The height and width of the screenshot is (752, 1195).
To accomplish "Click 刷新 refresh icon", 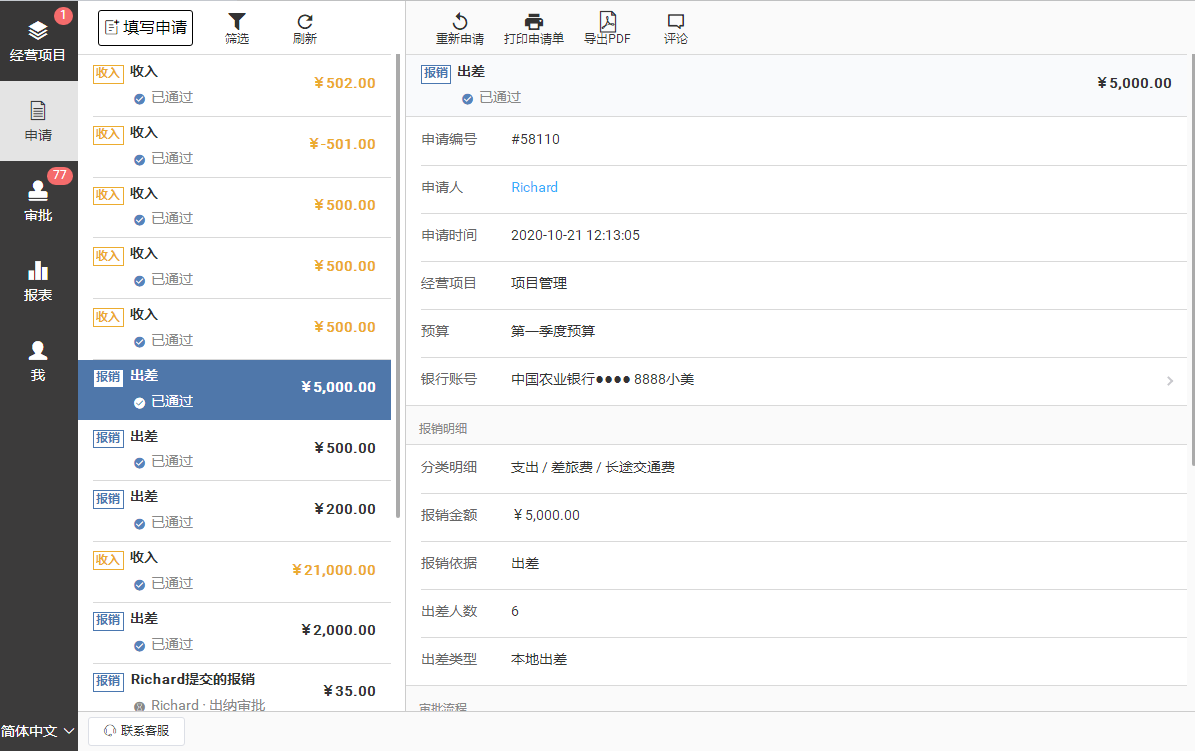I will [305, 28].
